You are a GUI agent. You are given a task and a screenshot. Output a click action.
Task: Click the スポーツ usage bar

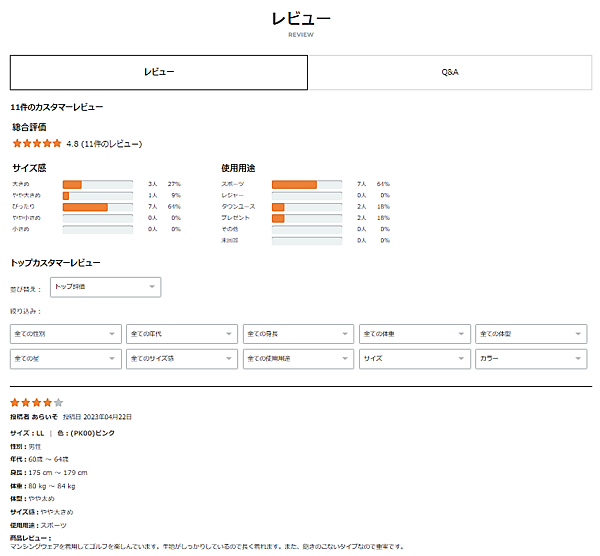pyautogui.click(x=306, y=184)
